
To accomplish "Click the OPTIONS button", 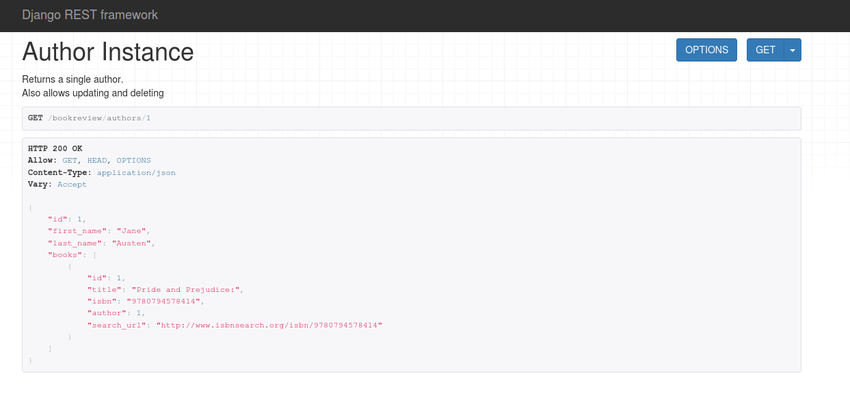I will 706,50.
